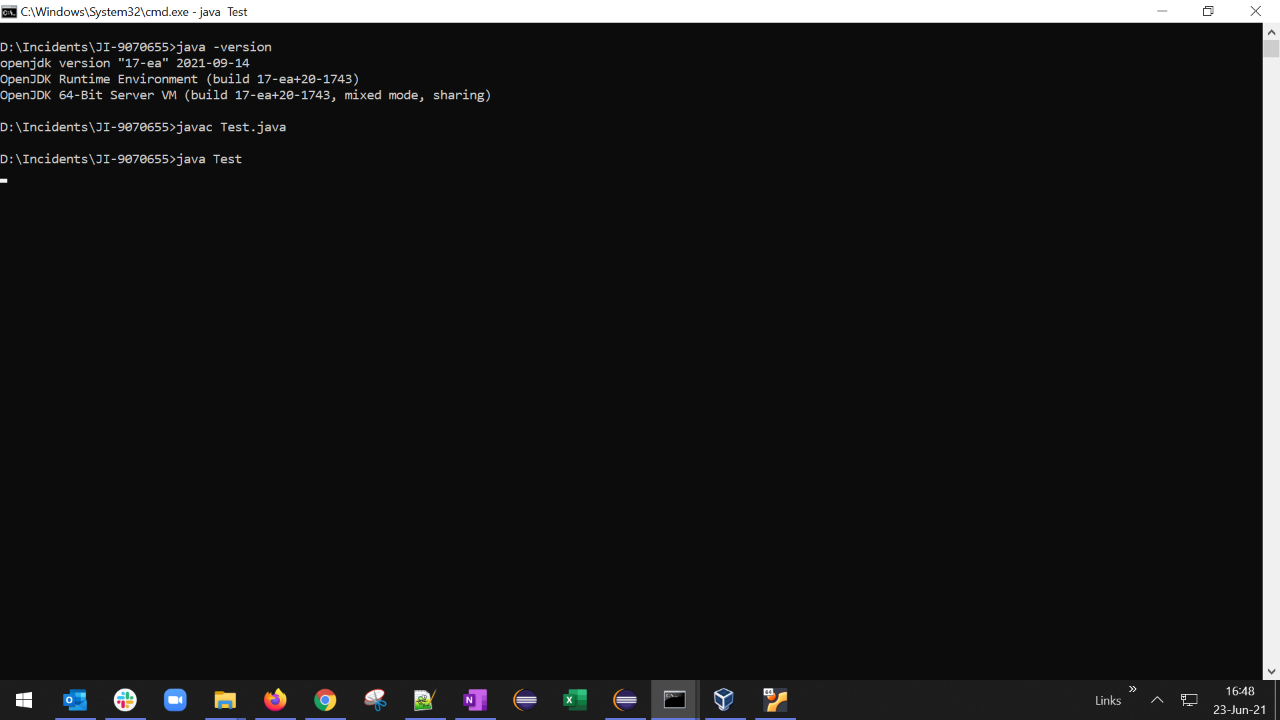1280x720 pixels.
Task: Launch the Snipping Tool
Action: coord(375,700)
